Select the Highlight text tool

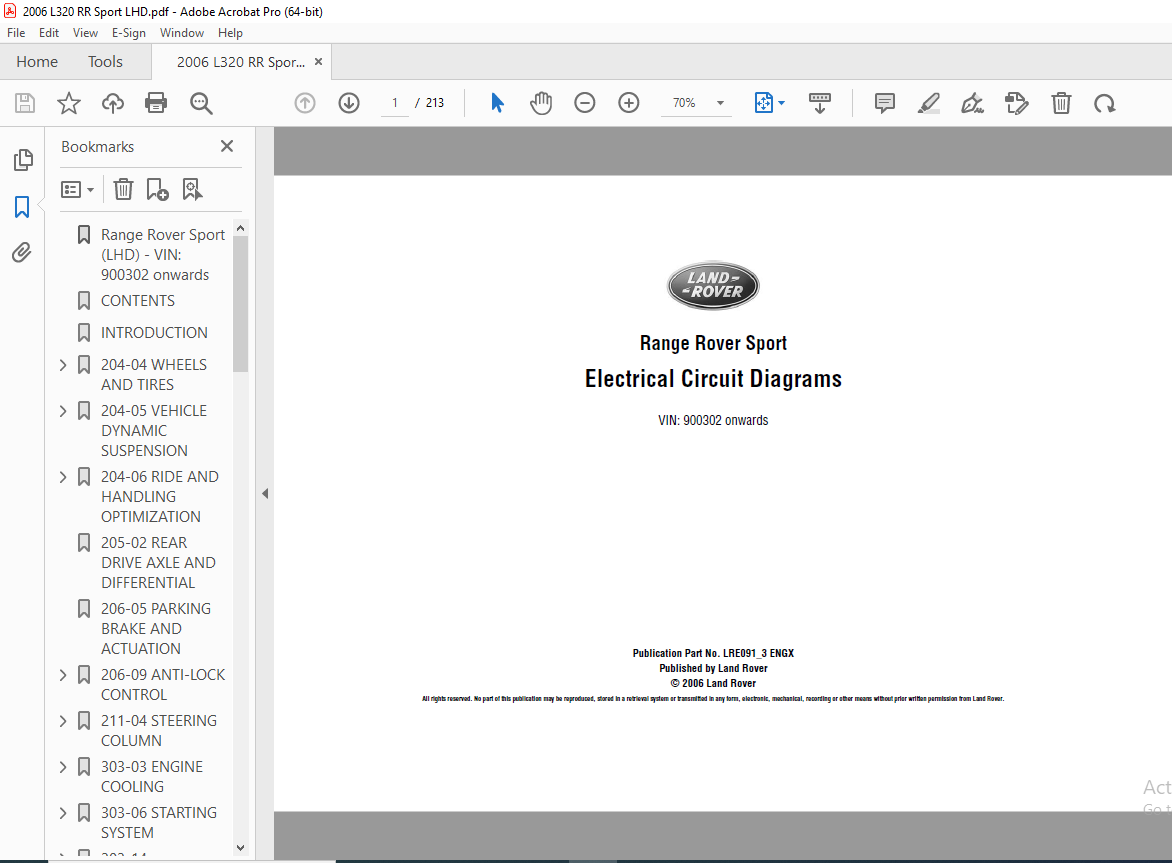point(928,103)
